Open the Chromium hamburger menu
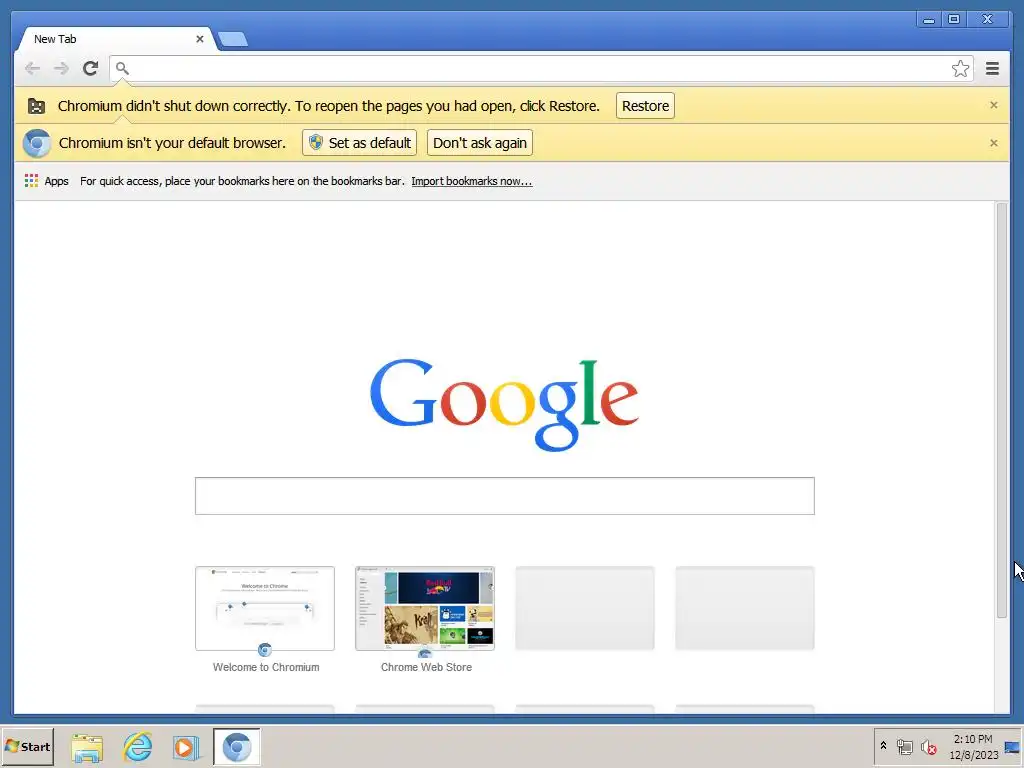Viewport: 1024px width, 768px height. pyautogui.click(x=992, y=68)
